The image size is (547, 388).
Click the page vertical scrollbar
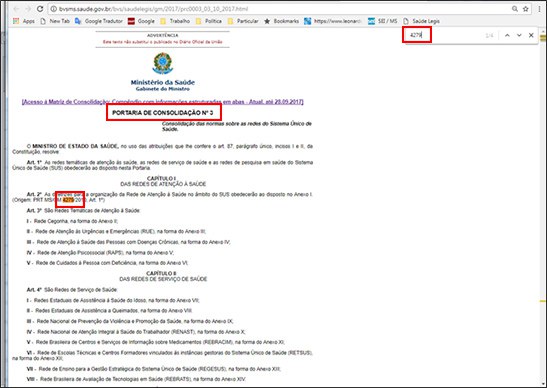pos(543,208)
